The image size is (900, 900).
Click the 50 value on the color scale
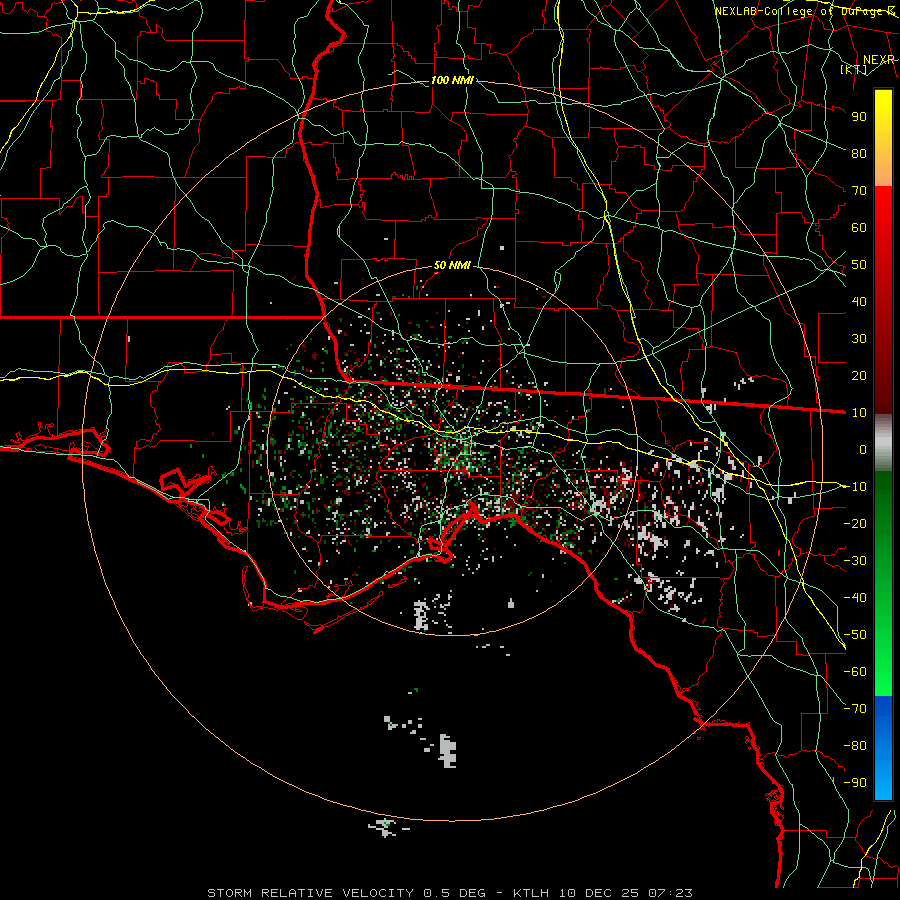859,265
